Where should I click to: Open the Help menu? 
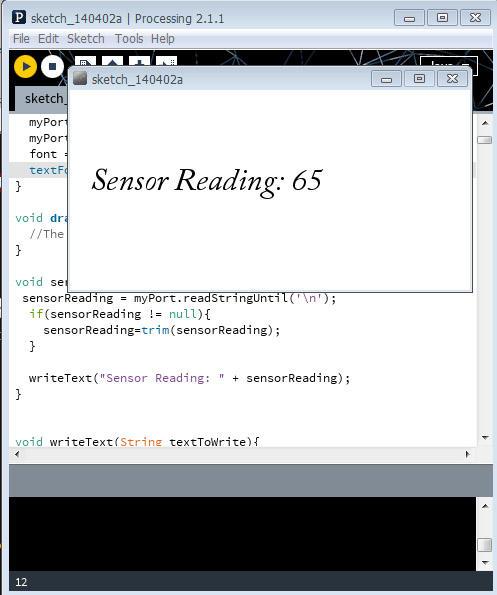[163, 39]
